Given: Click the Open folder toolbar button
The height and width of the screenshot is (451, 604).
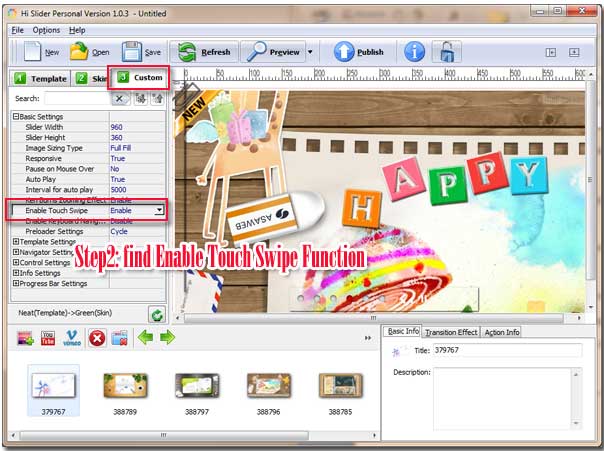Looking at the screenshot, I should tap(90, 52).
